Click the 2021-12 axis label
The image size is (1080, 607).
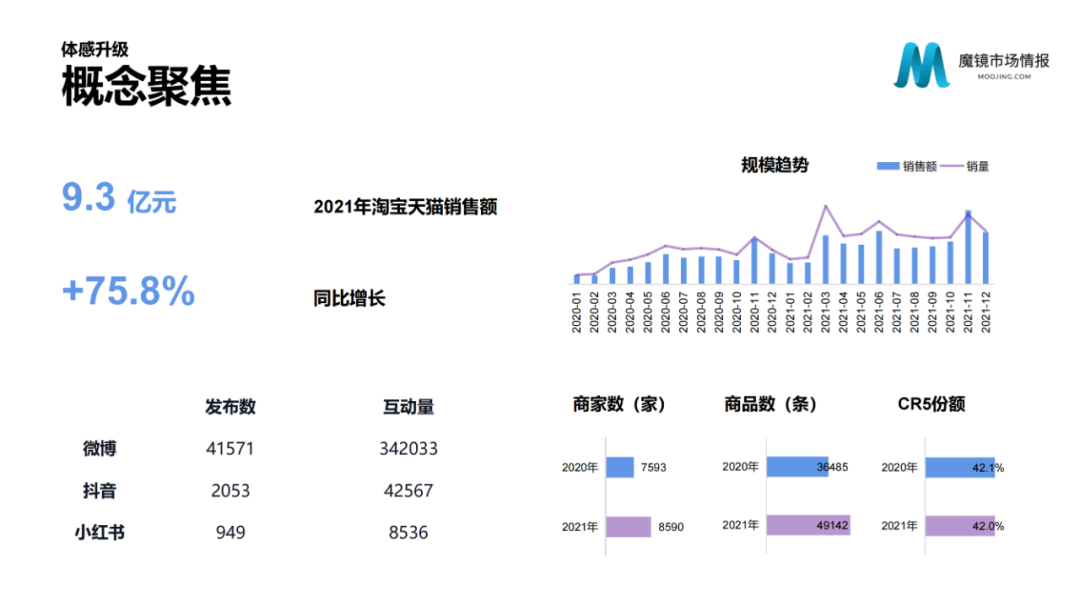tap(986, 312)
